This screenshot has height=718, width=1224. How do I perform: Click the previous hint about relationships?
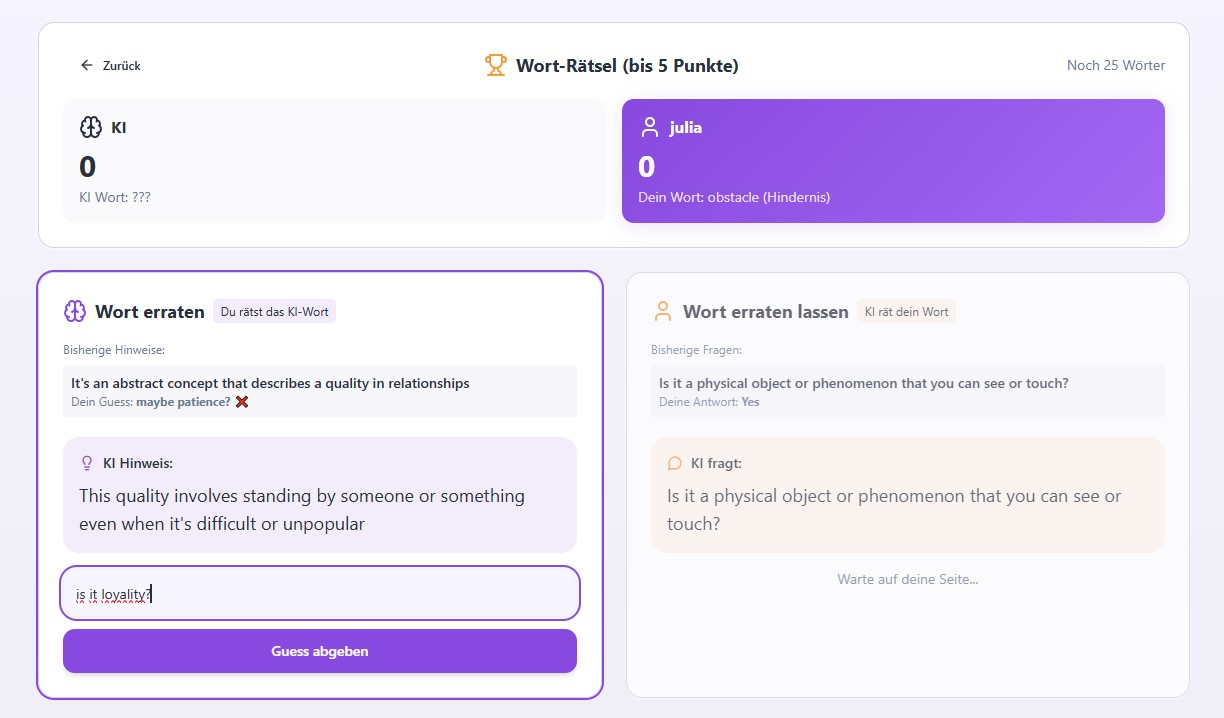270,383
